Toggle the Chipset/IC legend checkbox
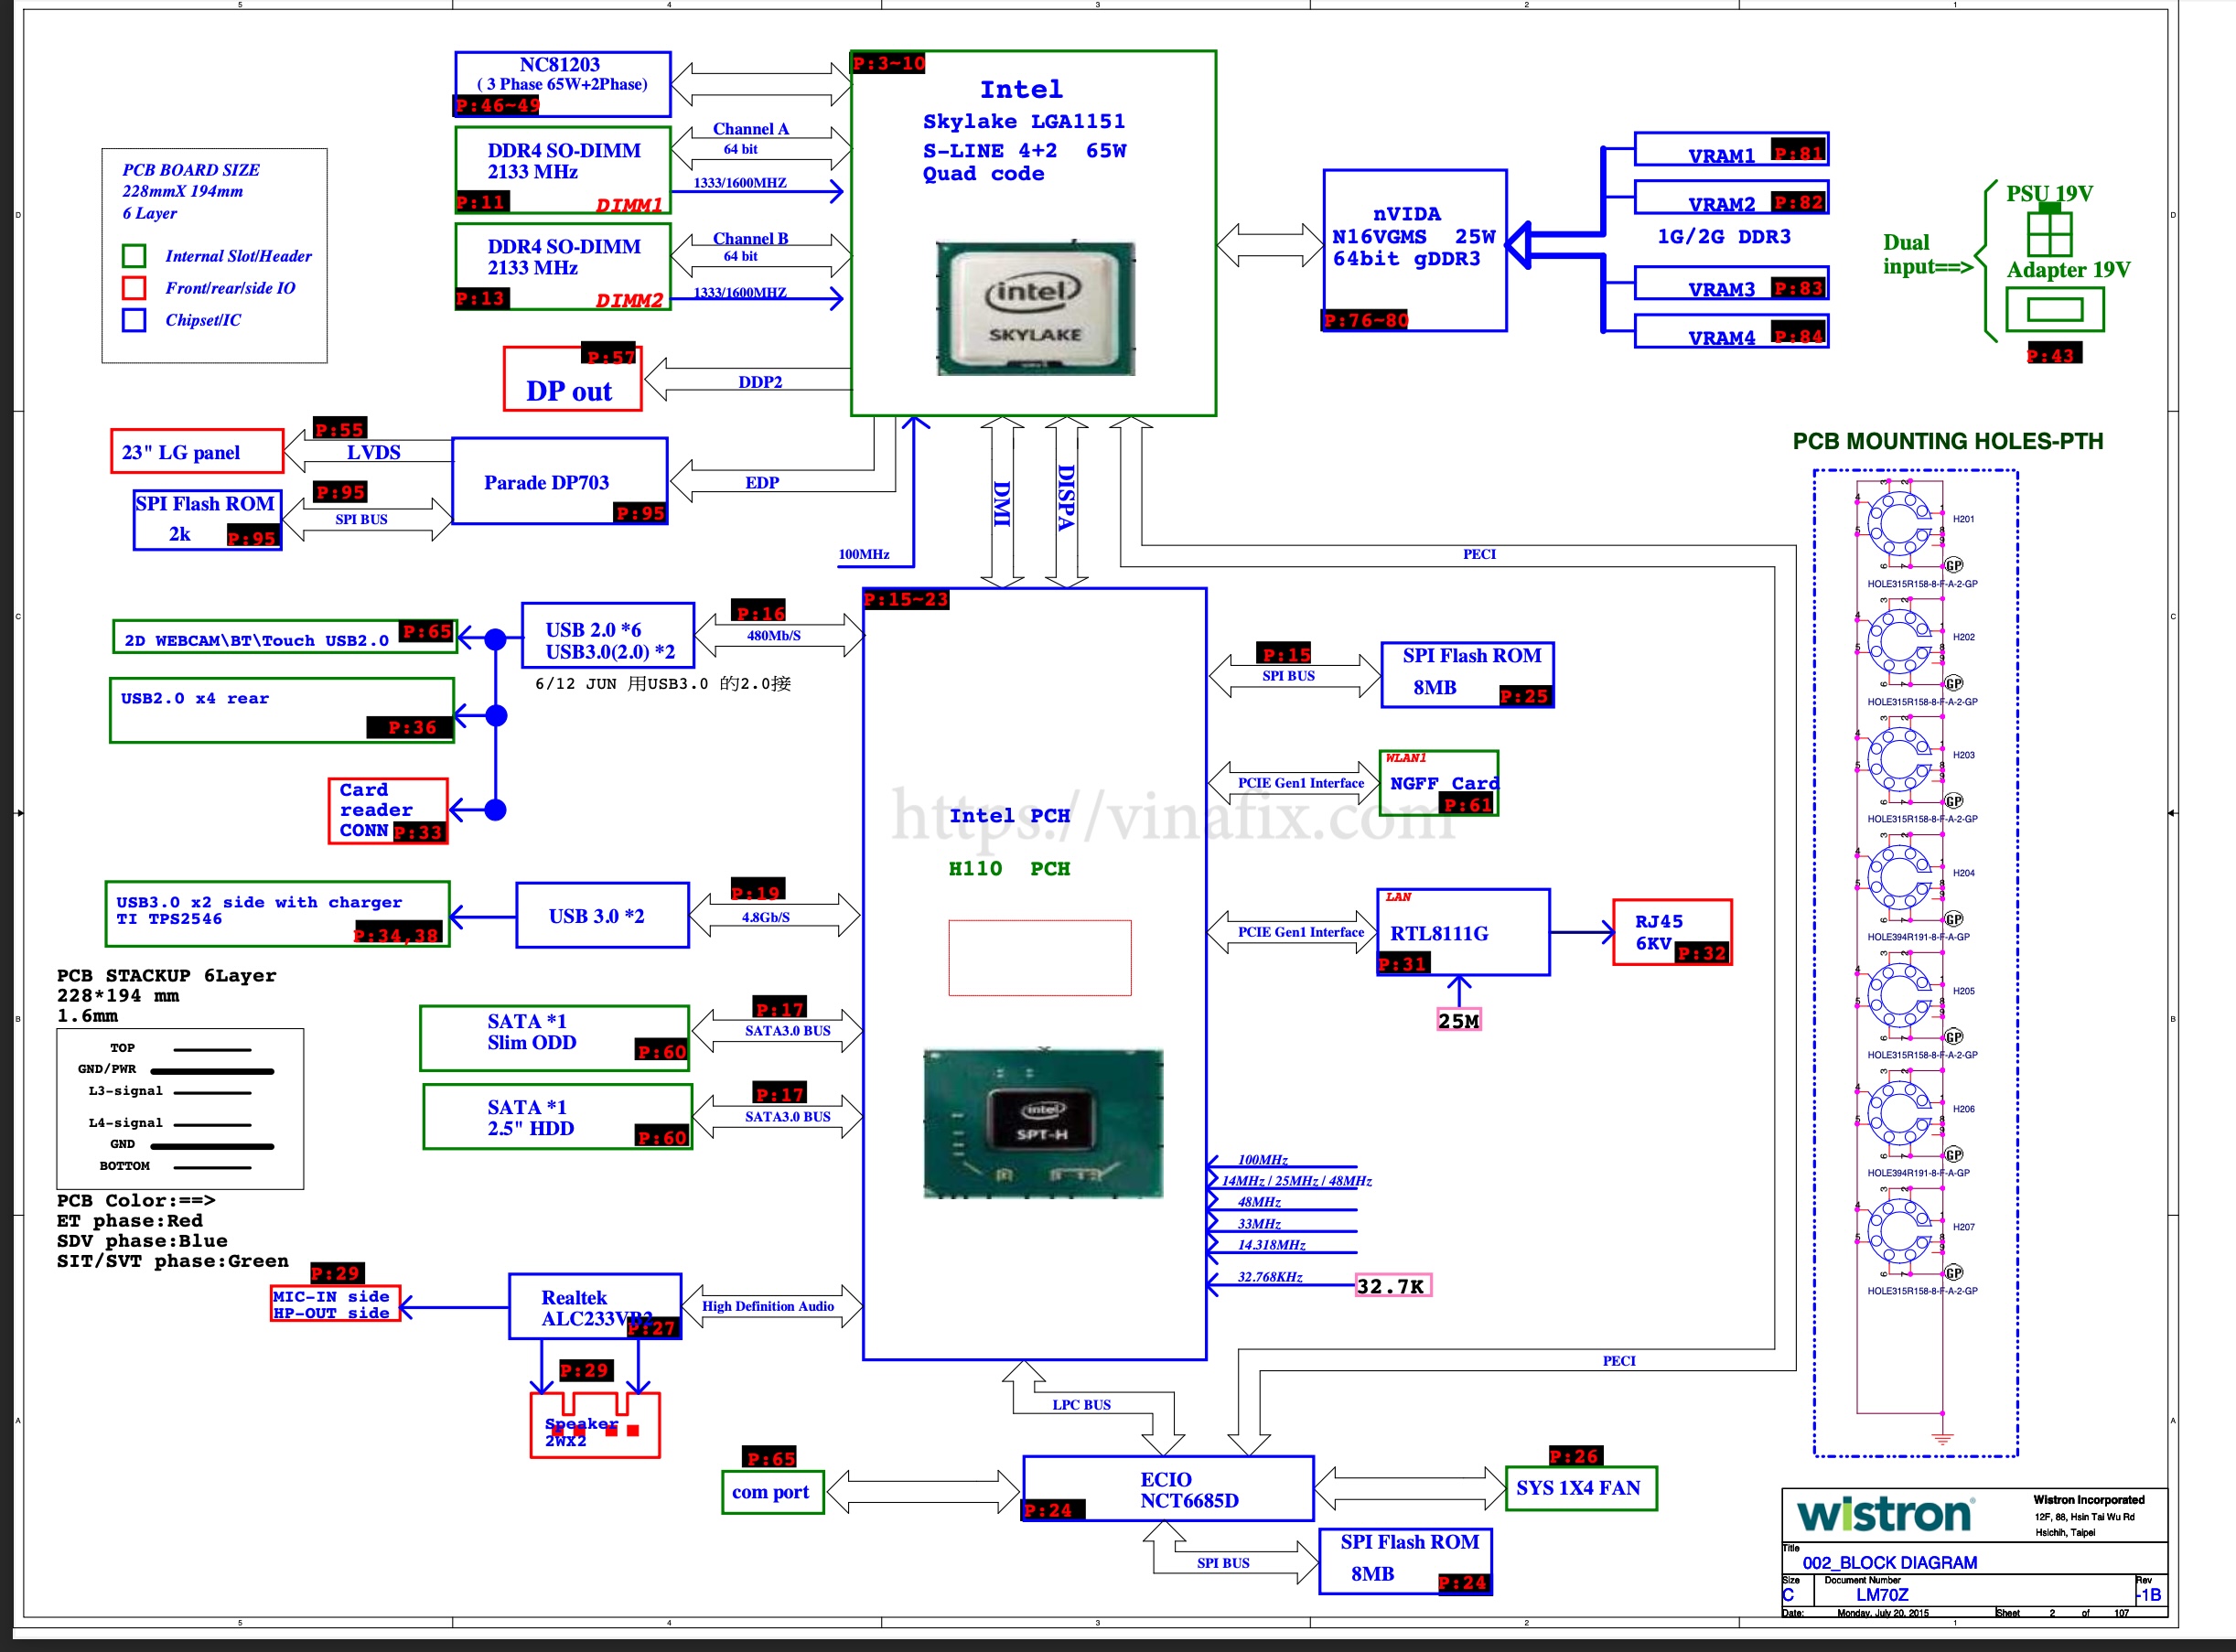This screenshot has width=2236, height=1652. pyautogui.click(x=136, y=321)
